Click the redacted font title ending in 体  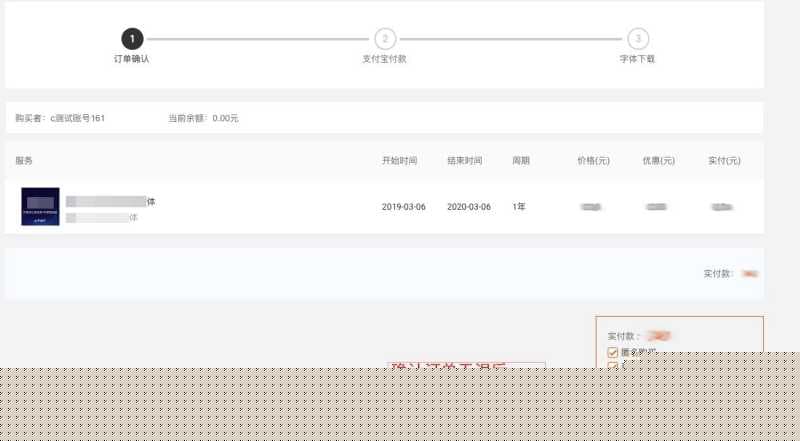tap(111, 202)
